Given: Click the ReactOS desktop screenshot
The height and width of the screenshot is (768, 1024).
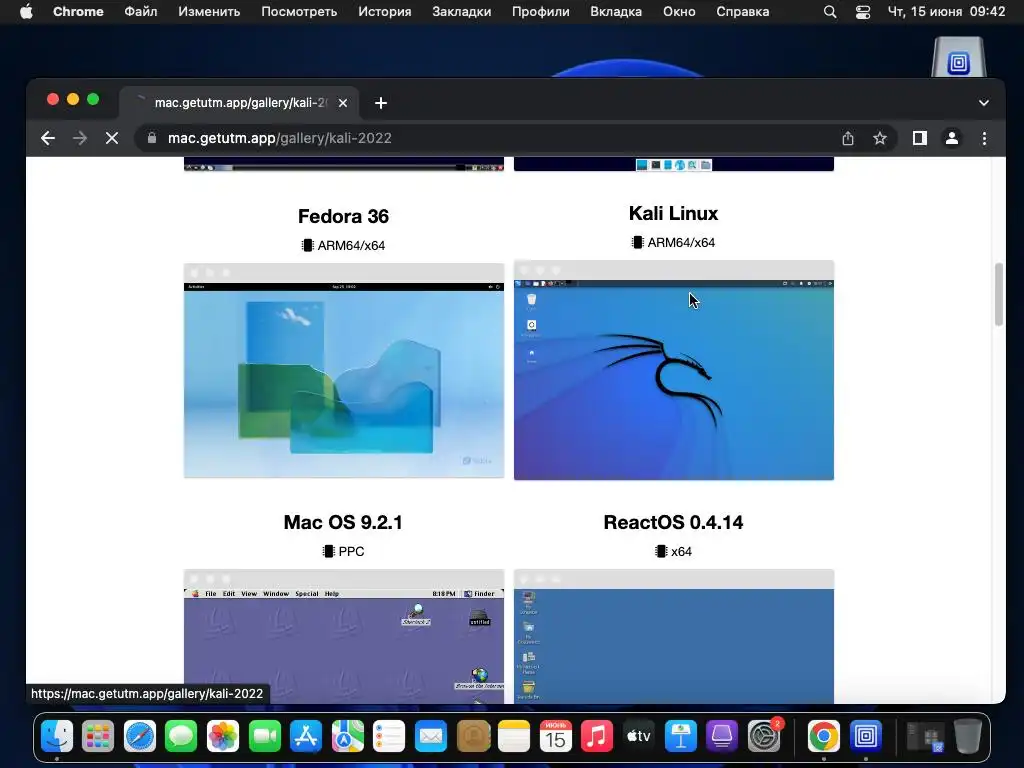Looking at the screenshot, I should tap(674, 636).
